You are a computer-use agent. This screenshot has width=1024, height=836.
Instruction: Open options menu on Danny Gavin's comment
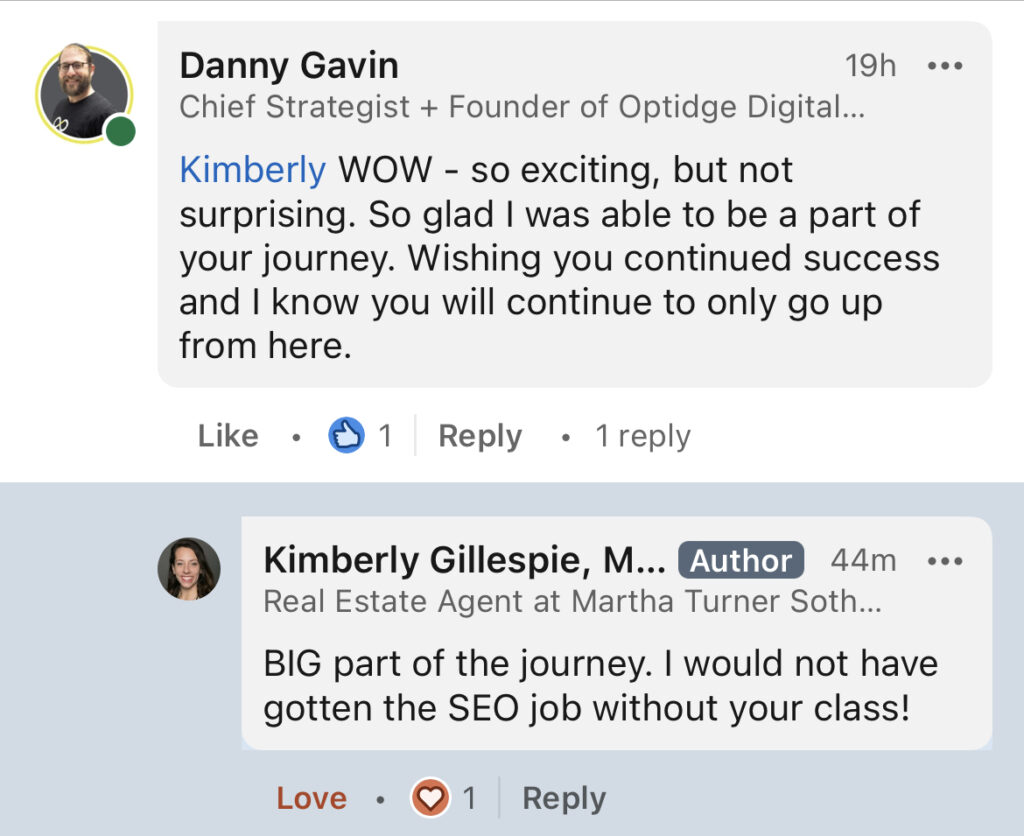[945, 66]
